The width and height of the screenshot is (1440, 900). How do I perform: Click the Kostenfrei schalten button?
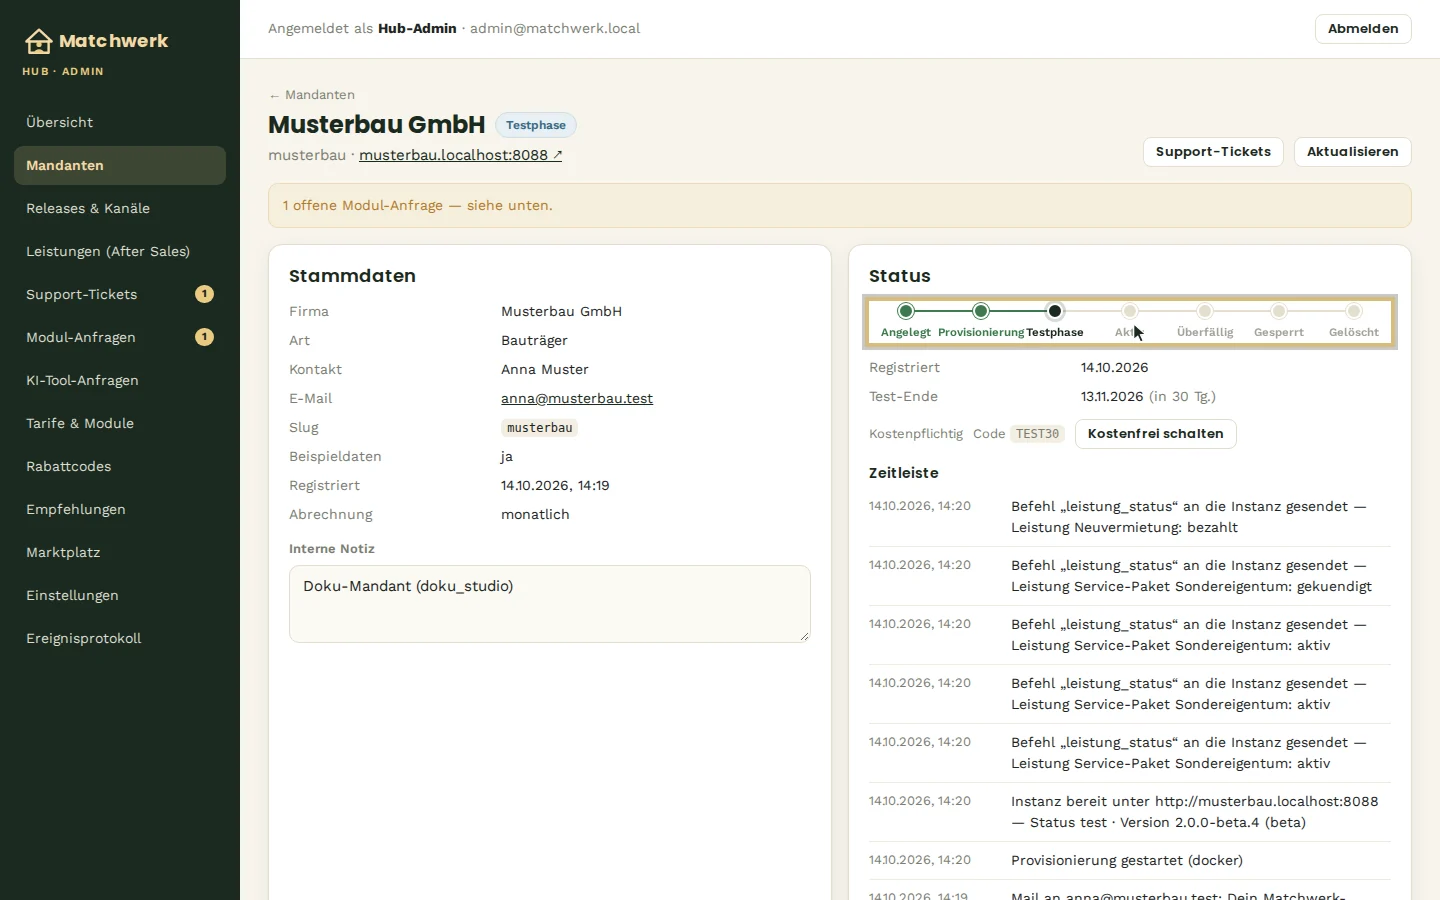pyautogui.click(x=1156, y=434)
